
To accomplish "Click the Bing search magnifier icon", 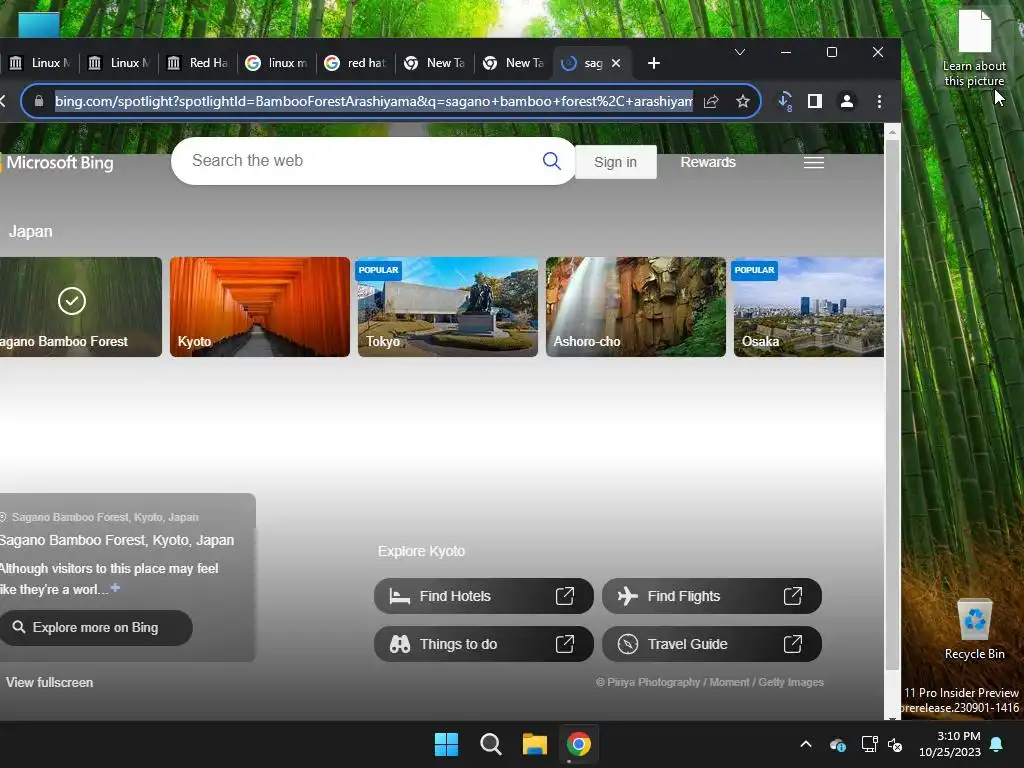I will 552,161.
